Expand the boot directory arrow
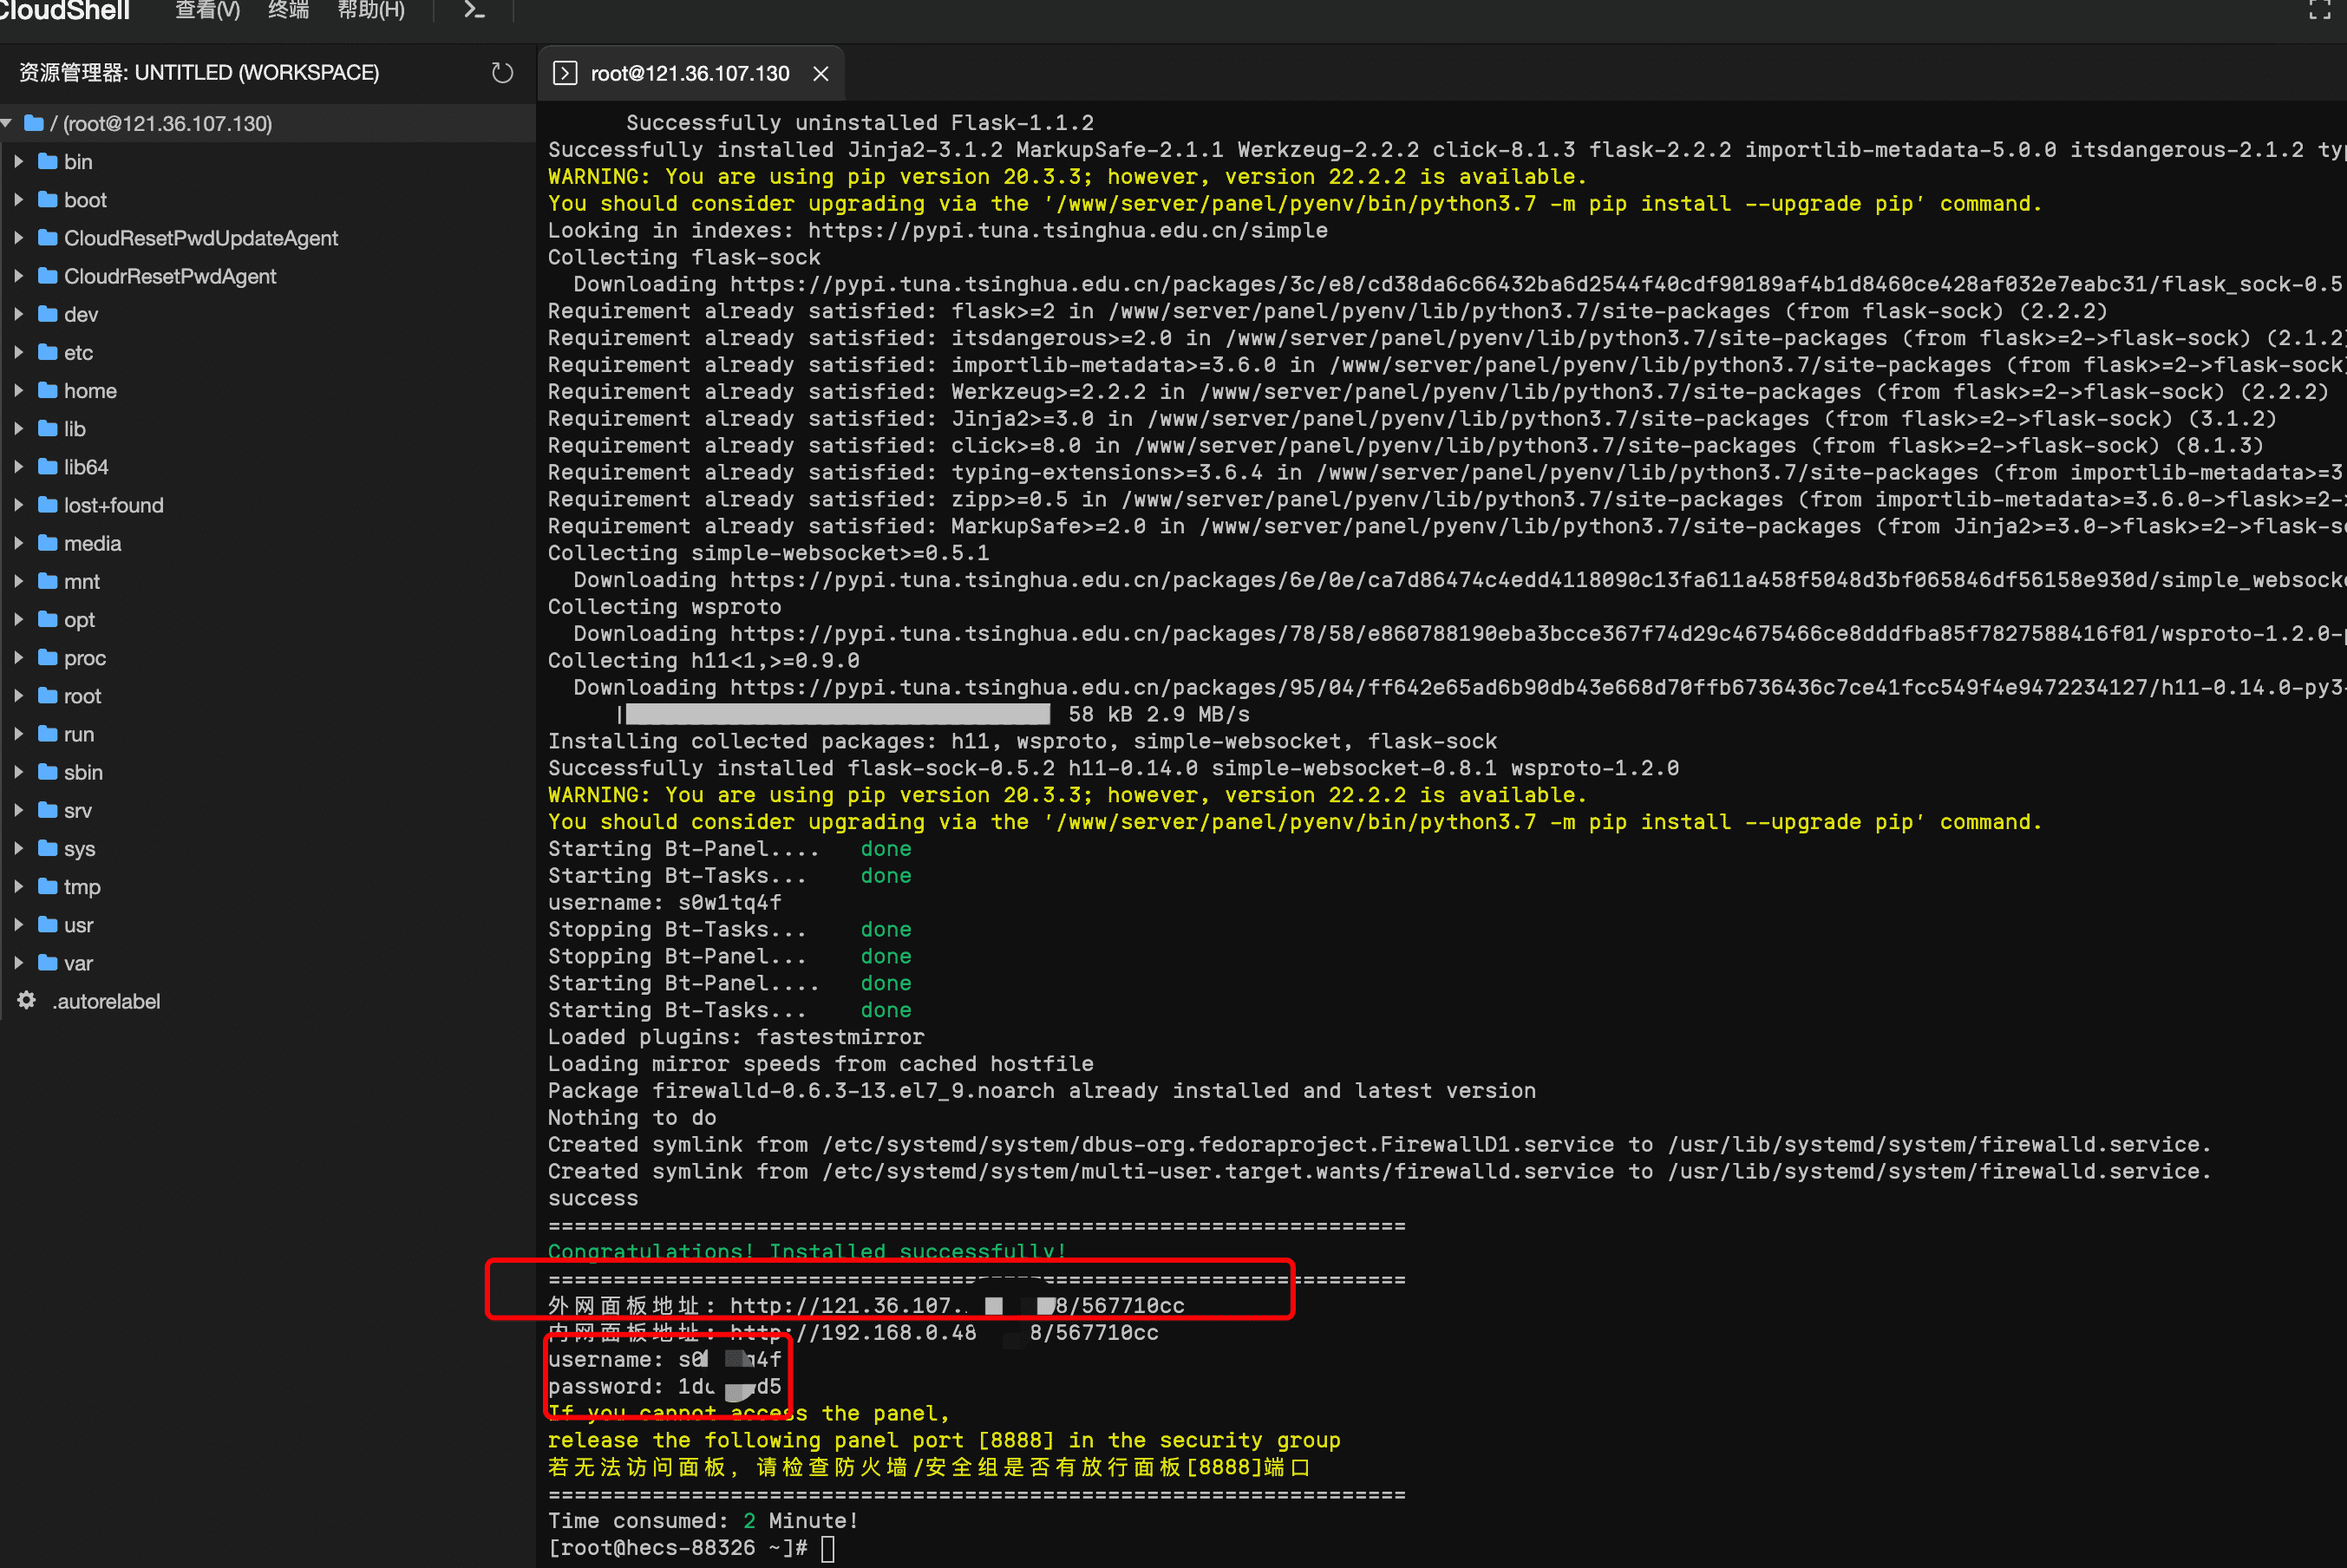 click(x=18, y=200)
